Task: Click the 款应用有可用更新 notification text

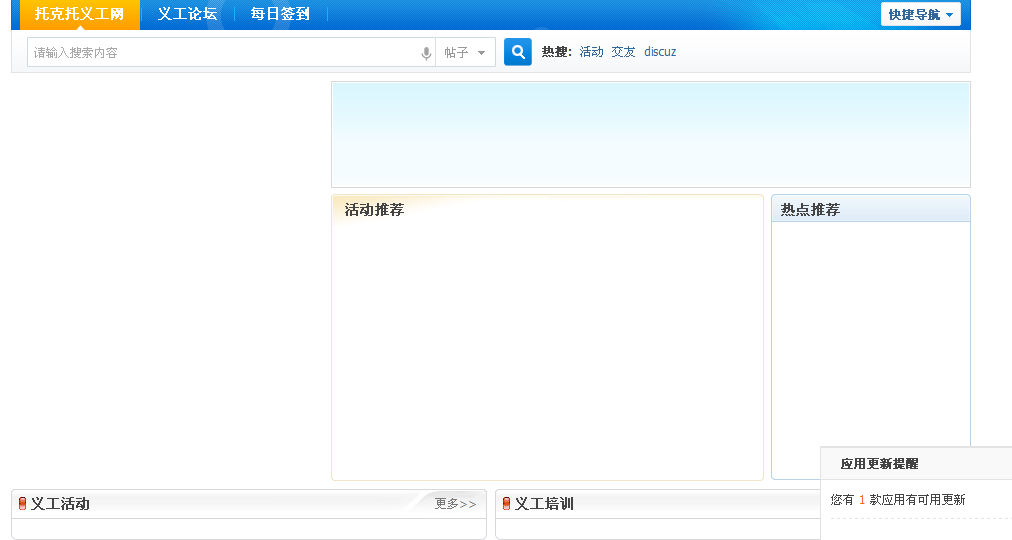Action: click(917, 499)
